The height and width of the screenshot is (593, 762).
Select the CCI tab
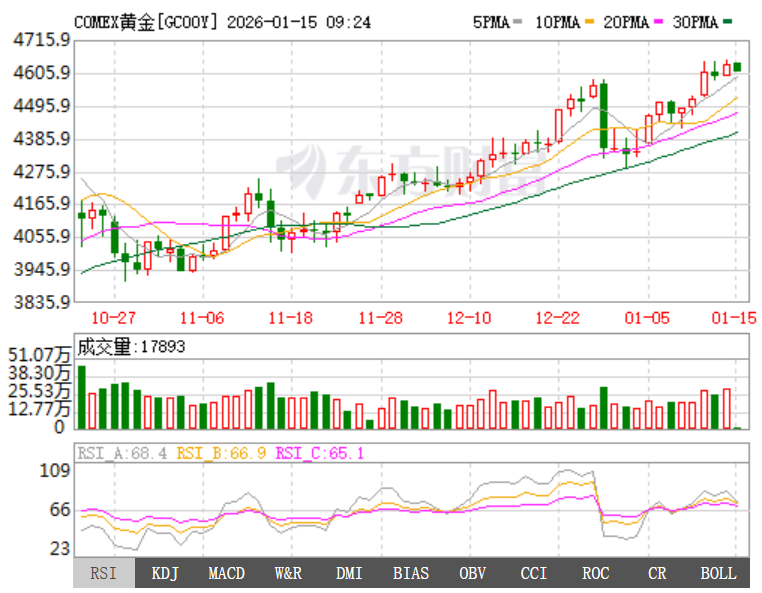pyautogui.click(x=534, y=573)
